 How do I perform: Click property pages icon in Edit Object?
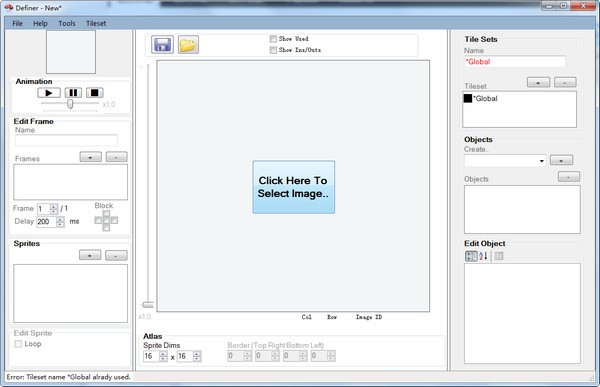tap(498, 256)
